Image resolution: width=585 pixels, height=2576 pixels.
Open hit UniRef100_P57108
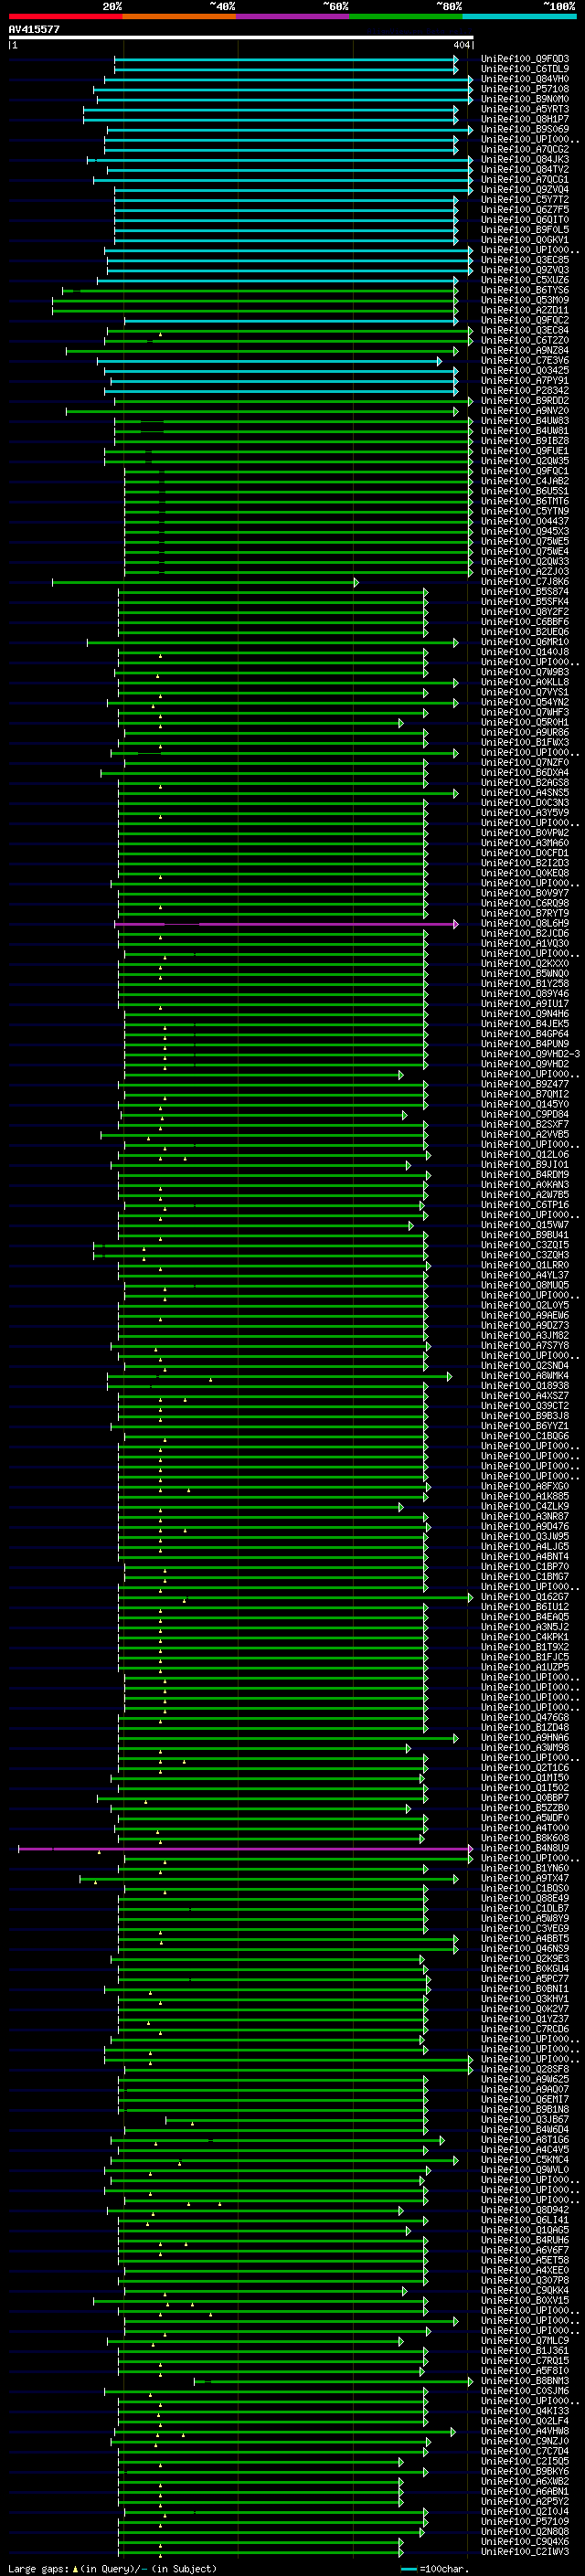click(525, 89)
